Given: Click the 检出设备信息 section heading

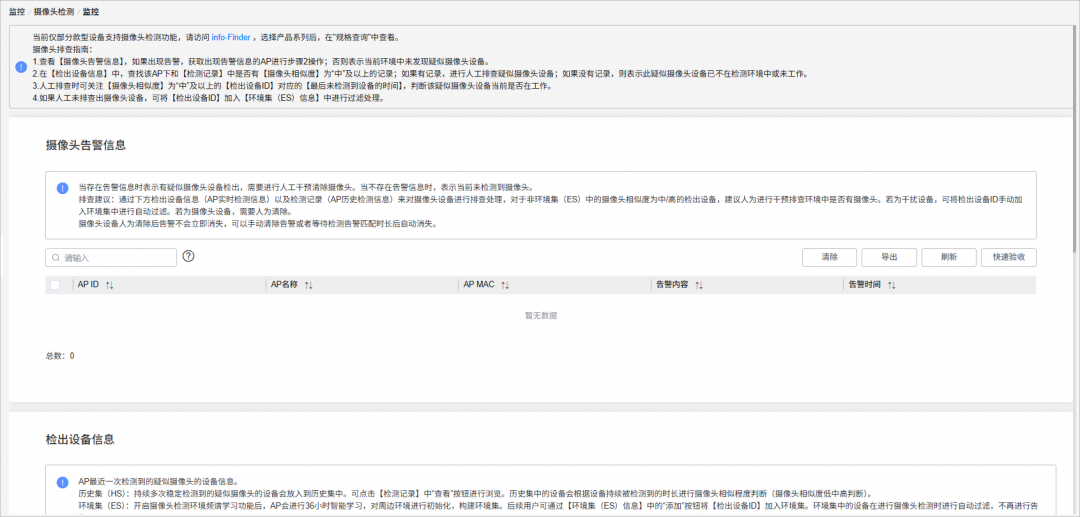Looking at the screenshot, I should (80, 439).
